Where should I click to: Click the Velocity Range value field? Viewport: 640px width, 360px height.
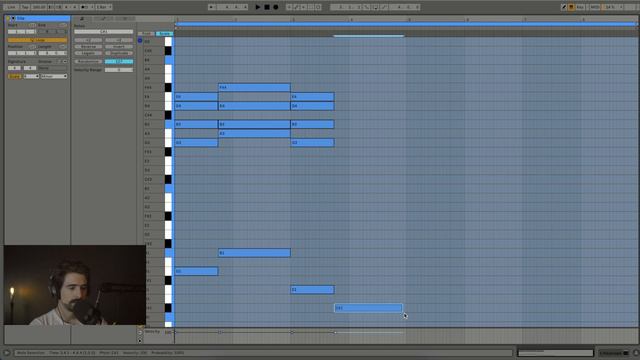pos(119,70)
